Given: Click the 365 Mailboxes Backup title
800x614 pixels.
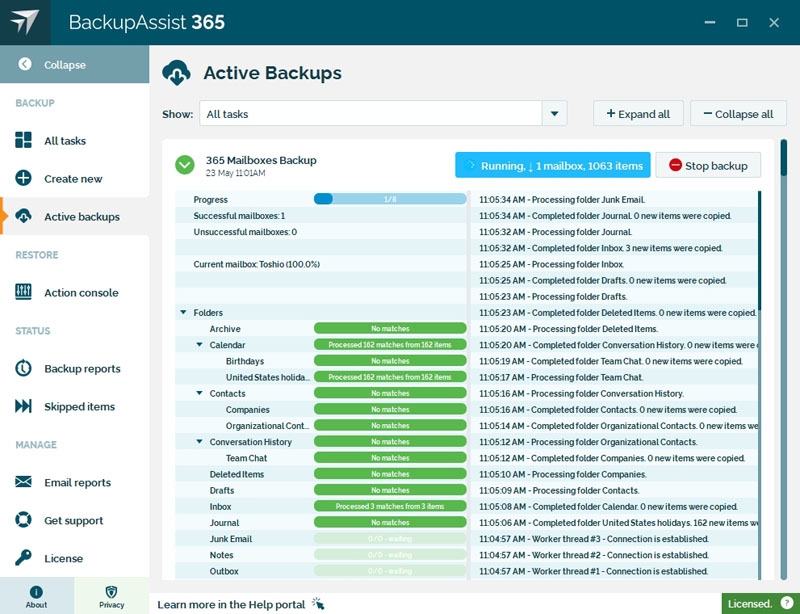Looking at the screenshot, I should 261,160.
